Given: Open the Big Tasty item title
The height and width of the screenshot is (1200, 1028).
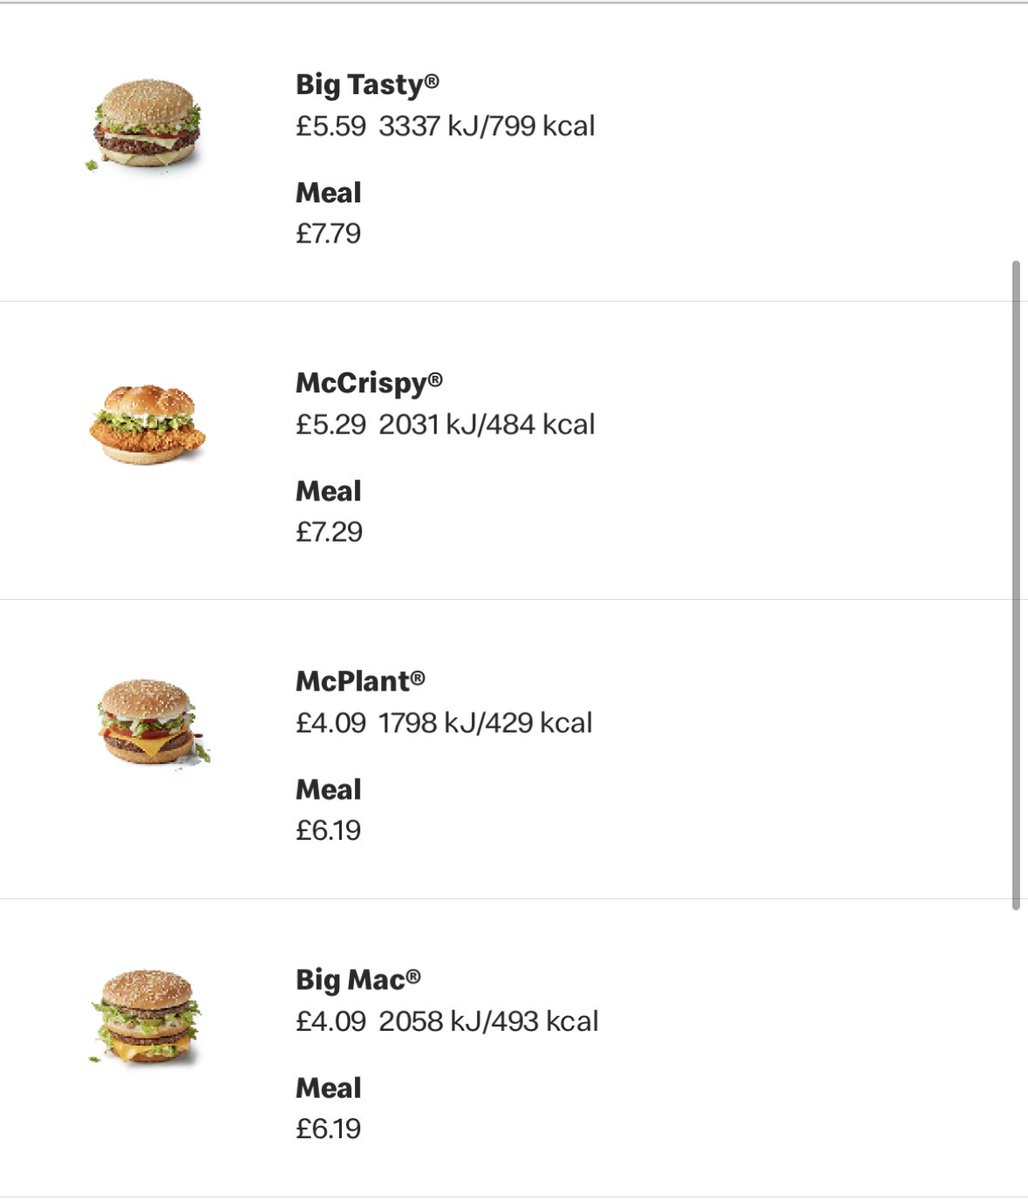Looking at the screenshot, I should [x=367, y=85].
